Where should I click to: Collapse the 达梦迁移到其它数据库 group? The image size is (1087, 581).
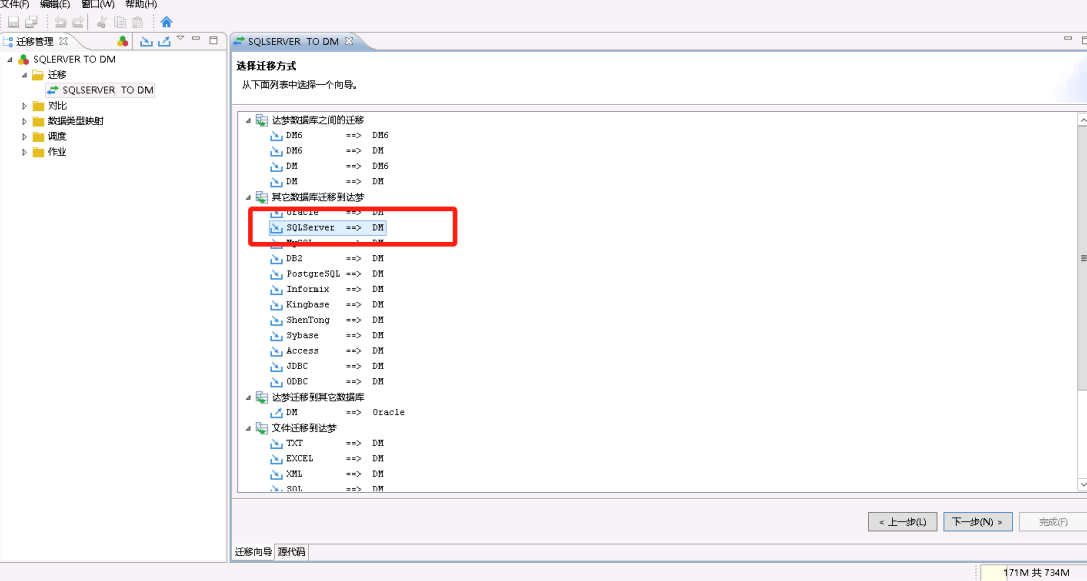[x=248, y=397]
